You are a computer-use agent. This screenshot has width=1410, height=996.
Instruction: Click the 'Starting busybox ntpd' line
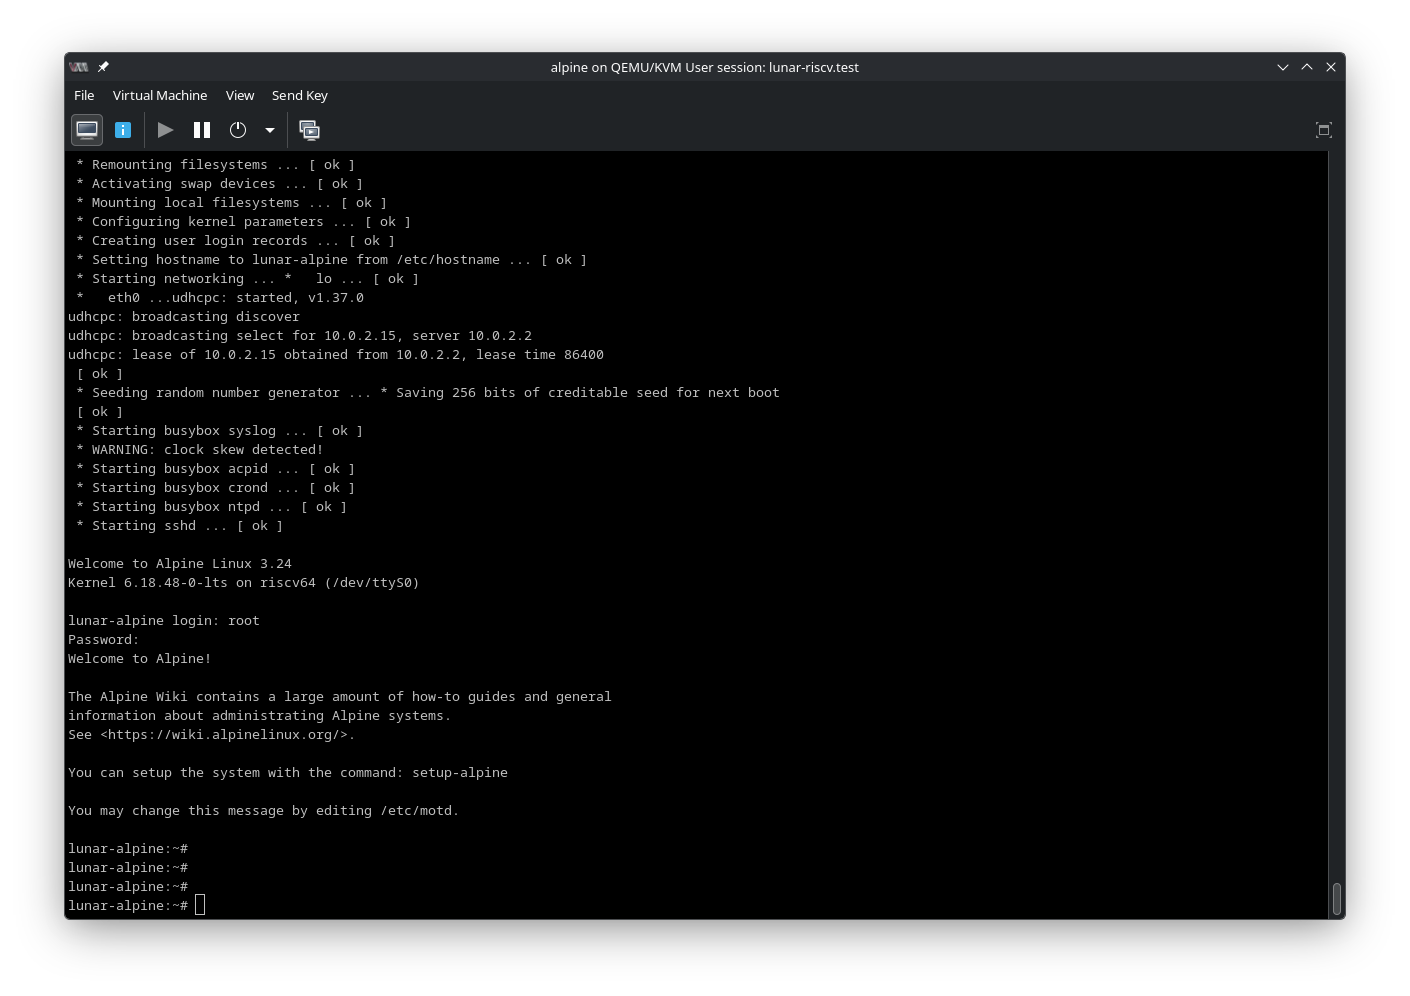212,507
